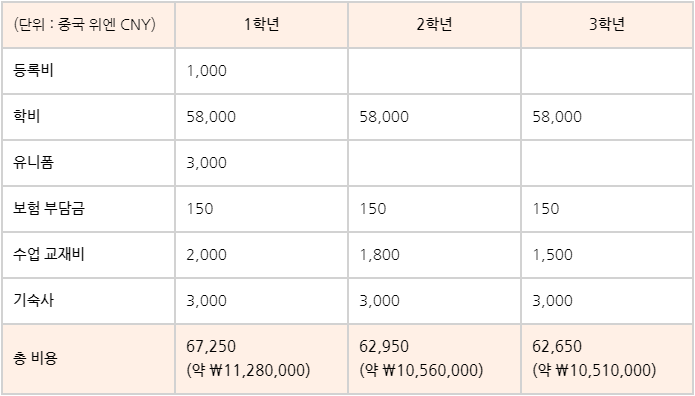Select the 총 비용 row label

click(35, 358)
